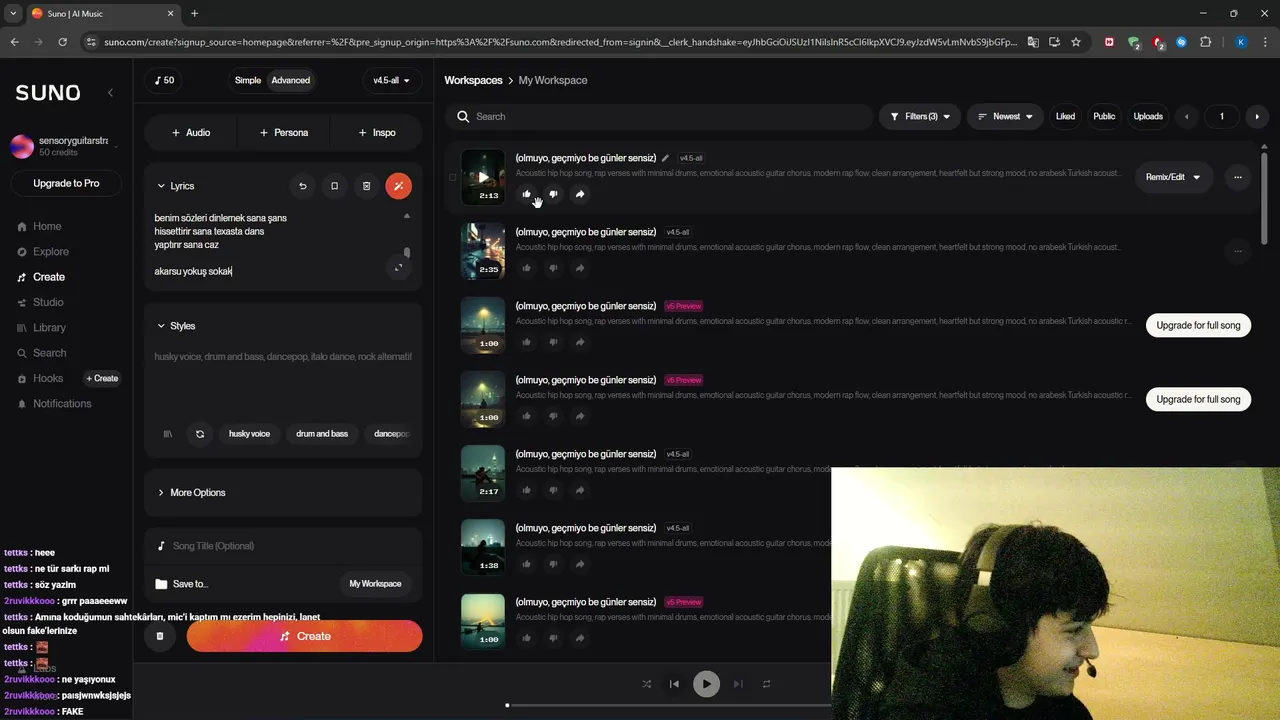Click the lyrics box scrollbar
This screenshot has height=720, width=1280.
pos(406,253)
